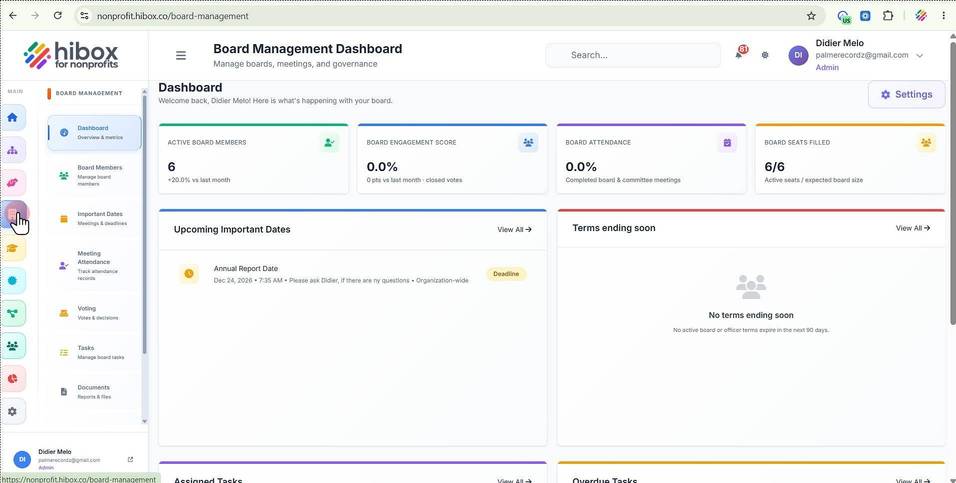Screen dimensions: 956x483
Task: Open the green workflow nodes icon in sidebar
Action: coord(13,313)
